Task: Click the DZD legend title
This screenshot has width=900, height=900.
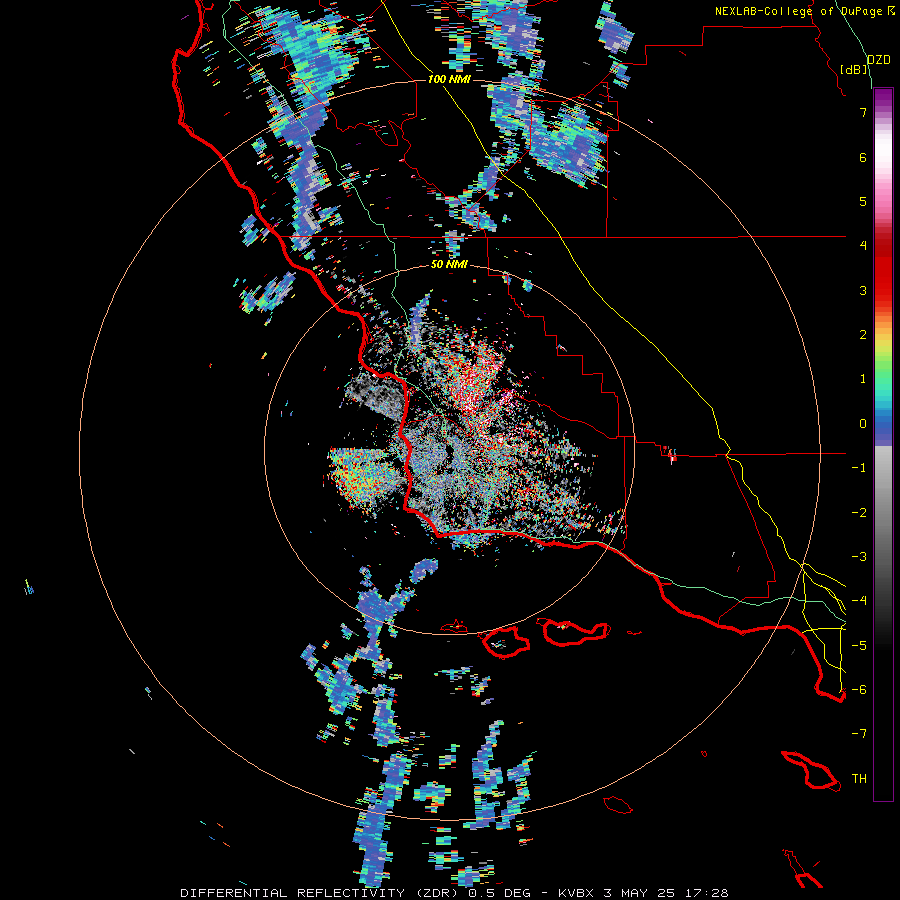Action: 878,60
